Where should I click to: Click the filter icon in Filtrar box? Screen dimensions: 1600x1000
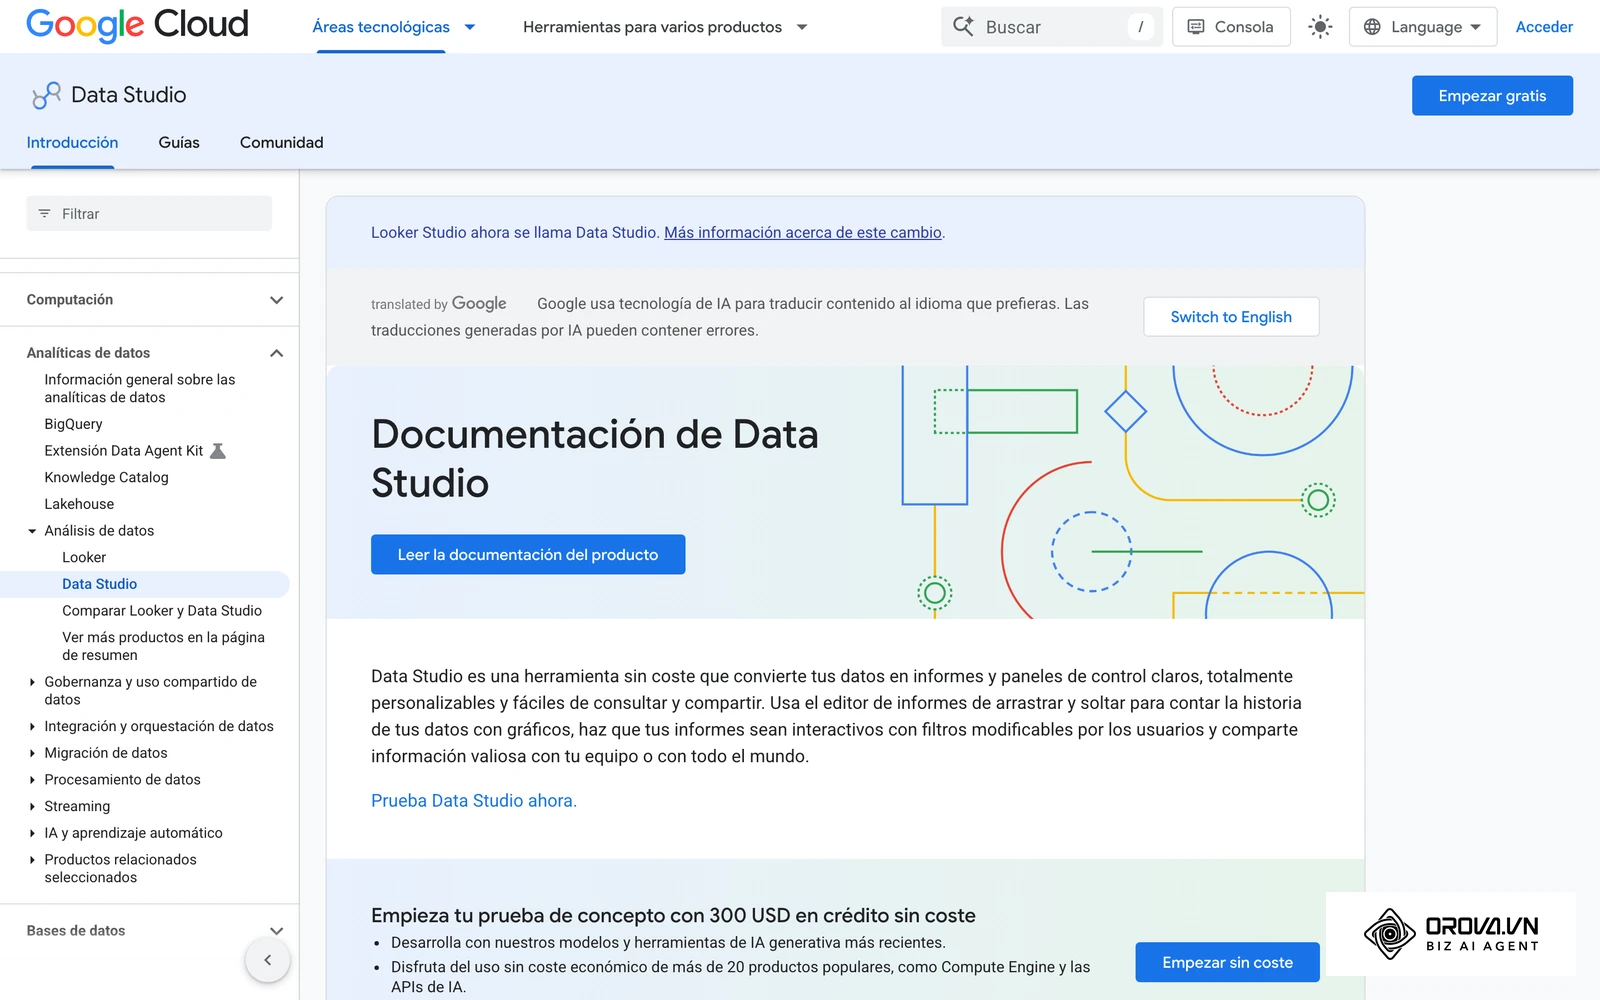click(x=44, y=214)
